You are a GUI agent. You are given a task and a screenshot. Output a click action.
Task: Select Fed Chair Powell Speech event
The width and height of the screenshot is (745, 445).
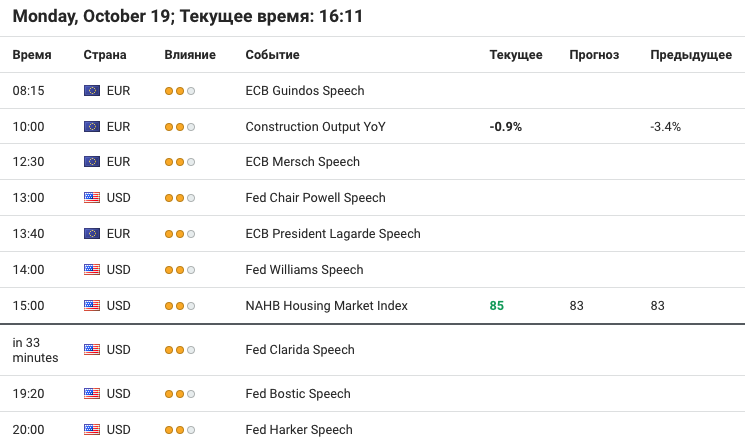(315, 198)
